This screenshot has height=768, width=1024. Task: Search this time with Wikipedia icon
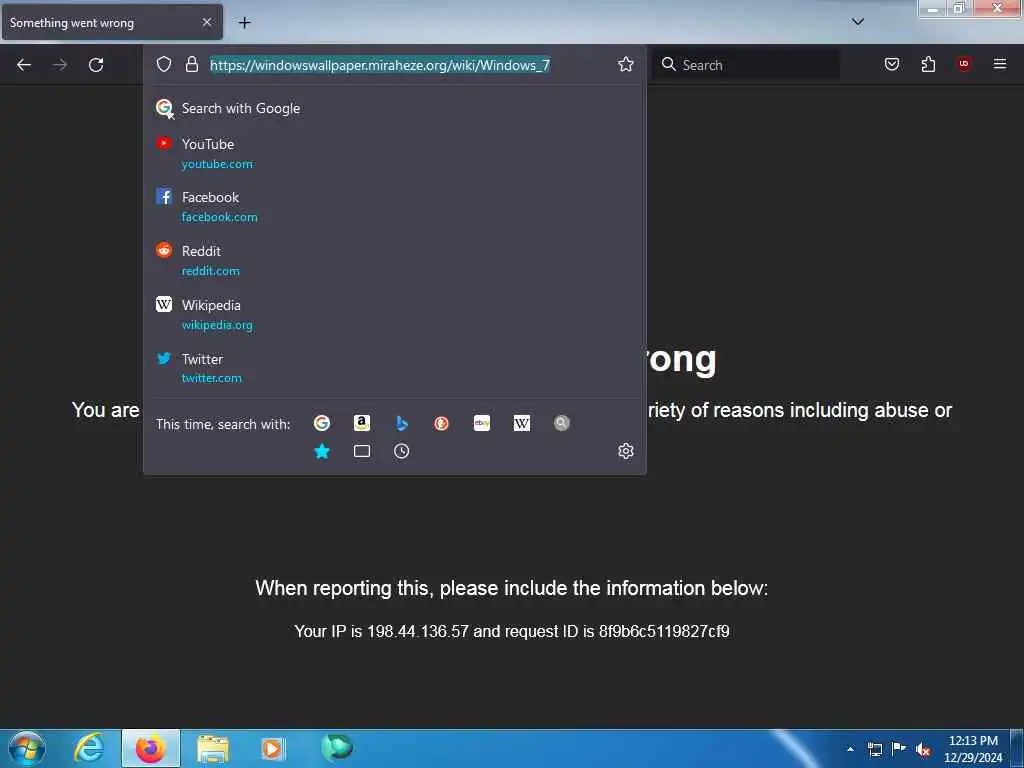pos(522,423)
